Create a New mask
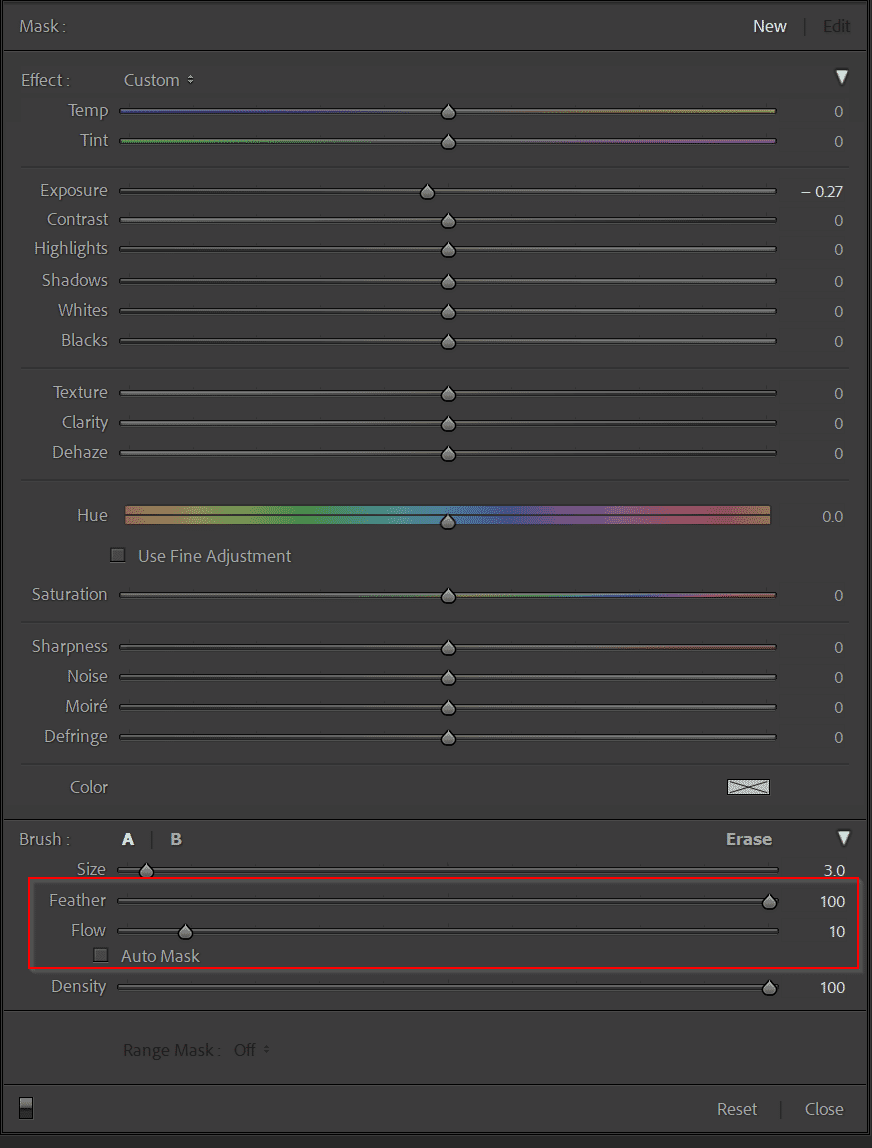Viewport: 872px width, 1148px height. point(770,26)
